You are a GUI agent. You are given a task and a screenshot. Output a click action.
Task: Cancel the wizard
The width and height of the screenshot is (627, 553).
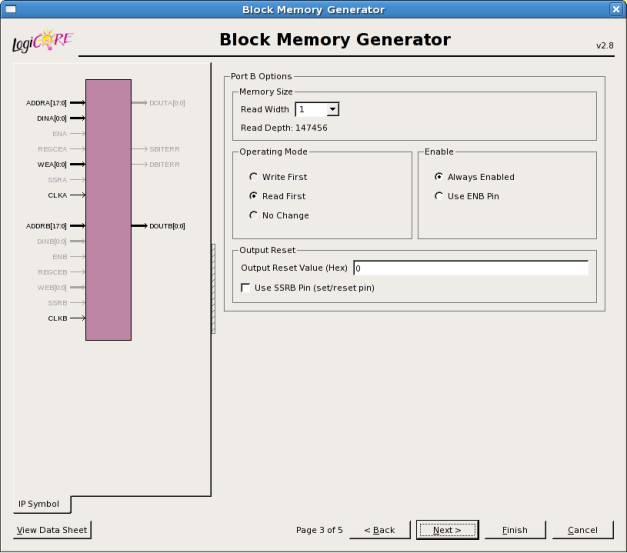(x=582, y=530)
